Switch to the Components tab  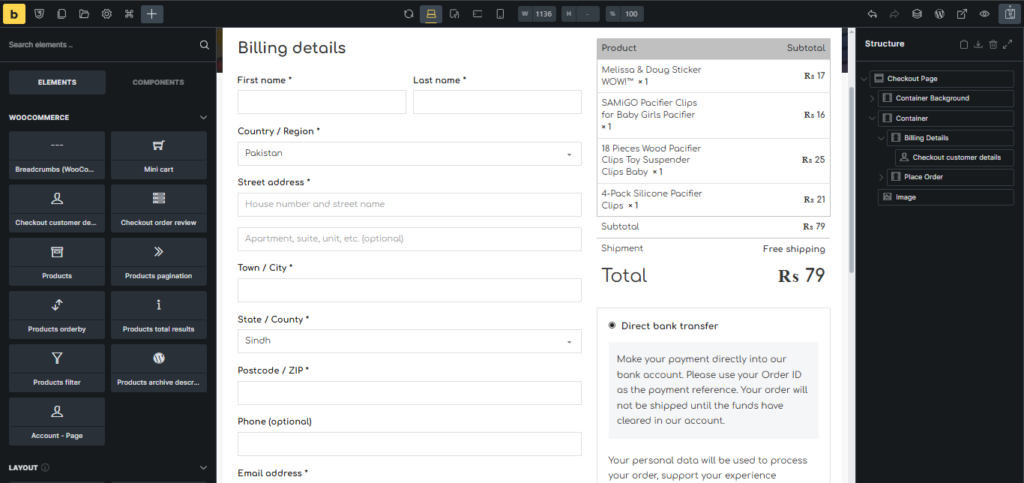158,82
